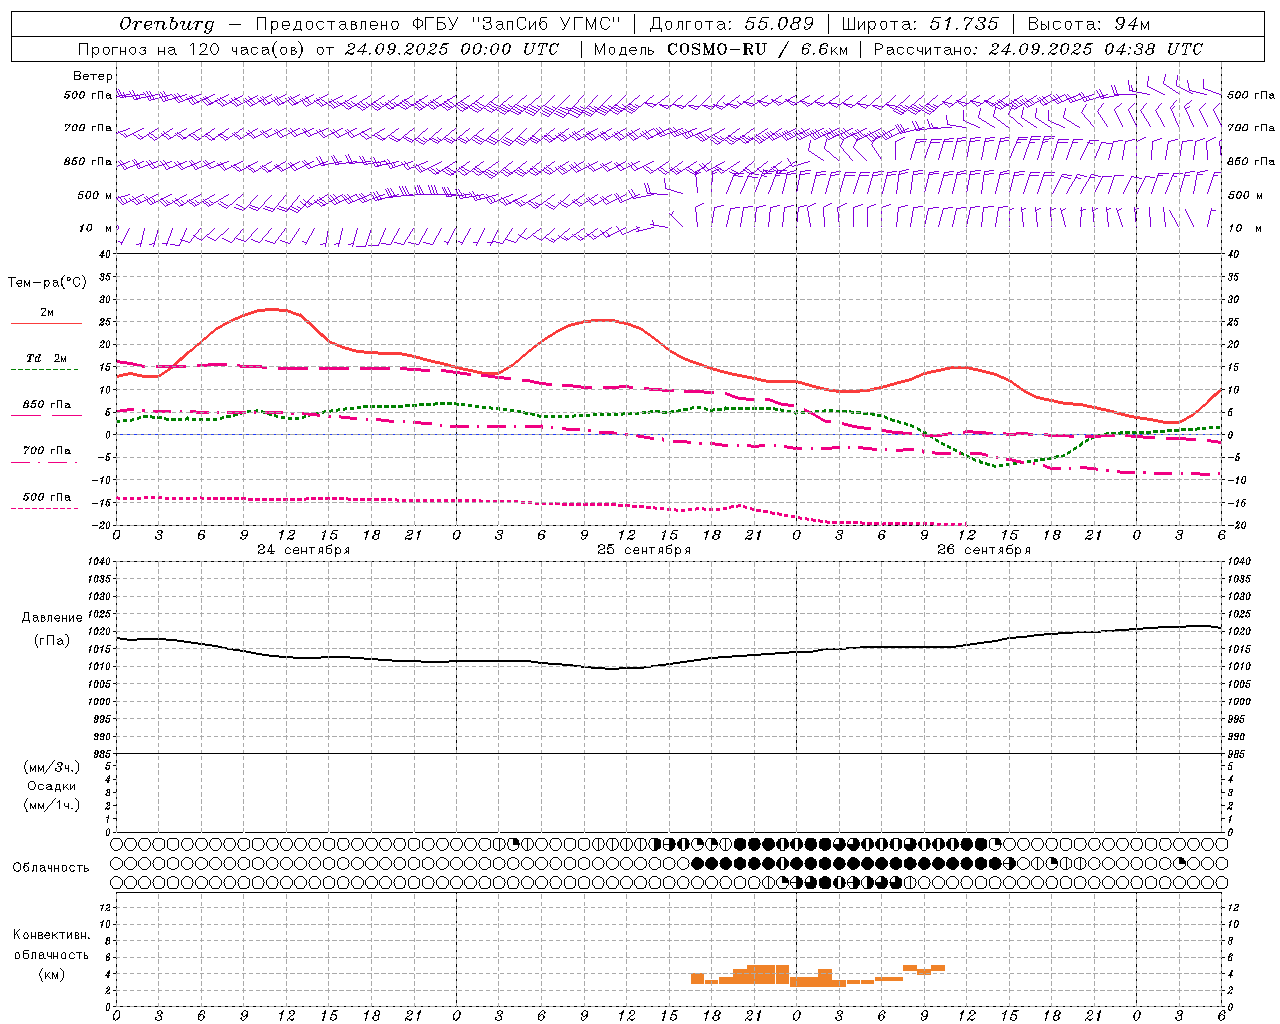Click the 'Высота: 94м' header field

click(1089, 24)
